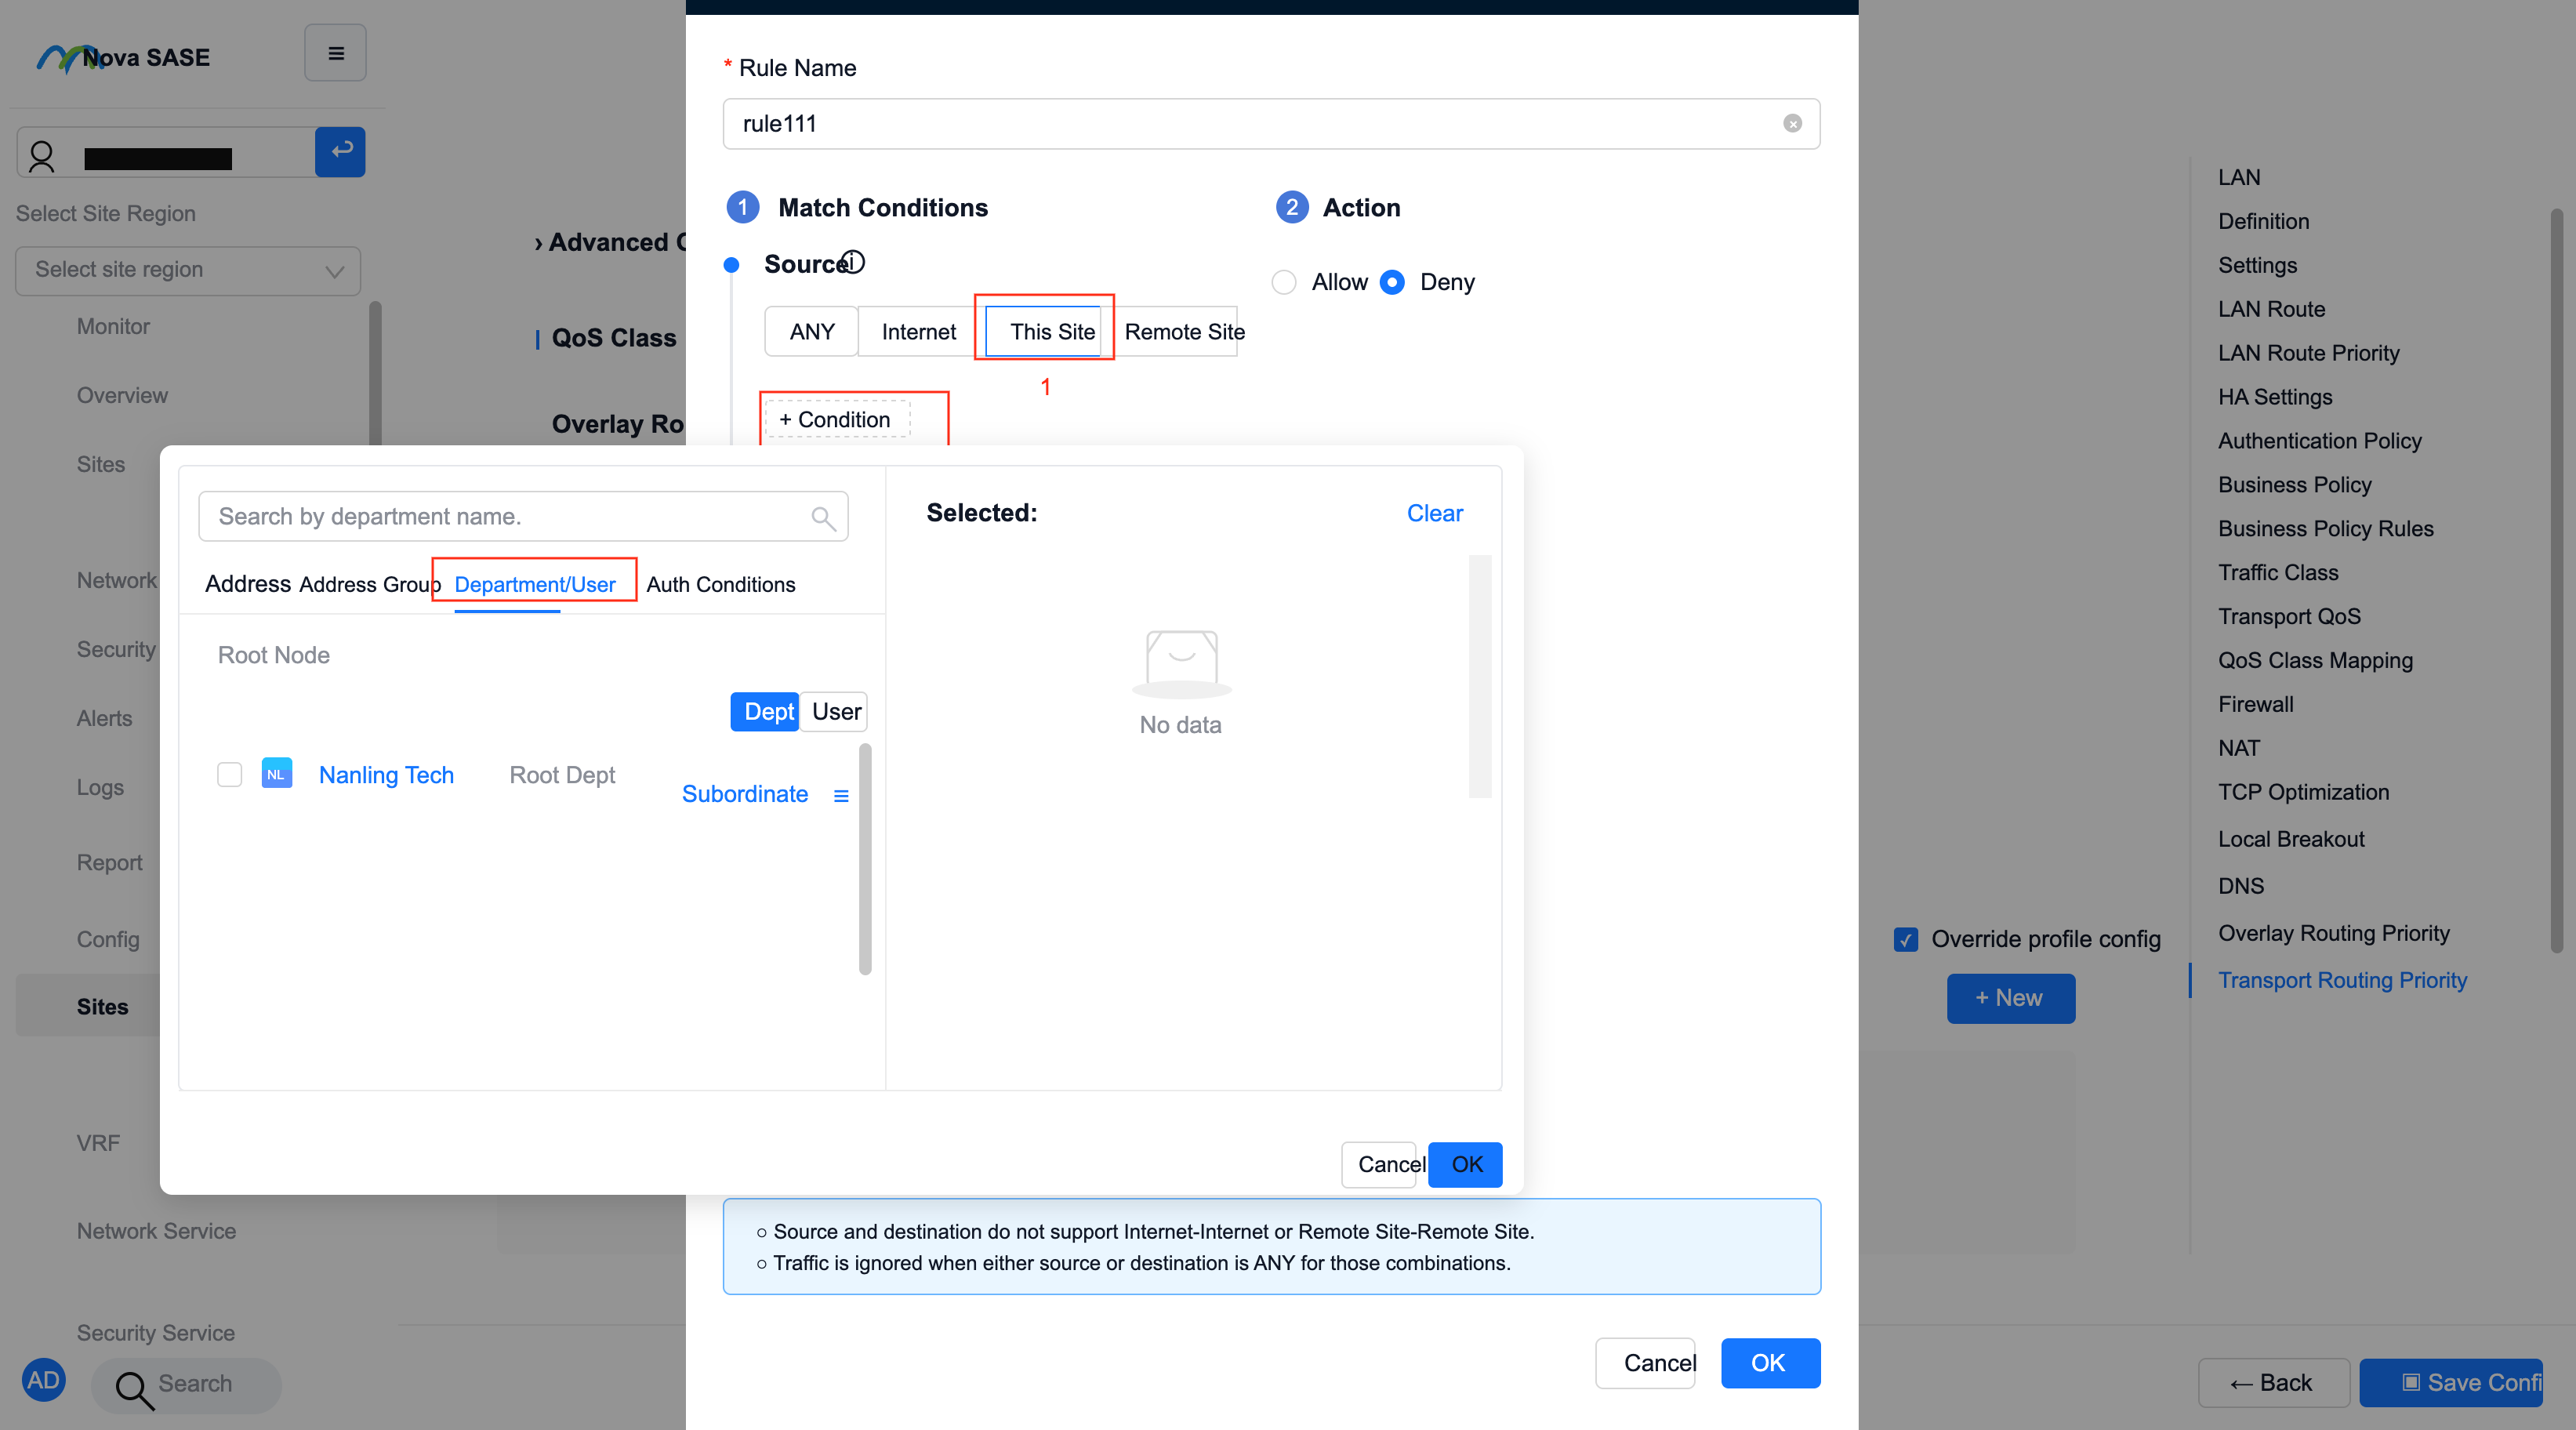
Task: Click the Subordinate link
Action: [744, 794]
